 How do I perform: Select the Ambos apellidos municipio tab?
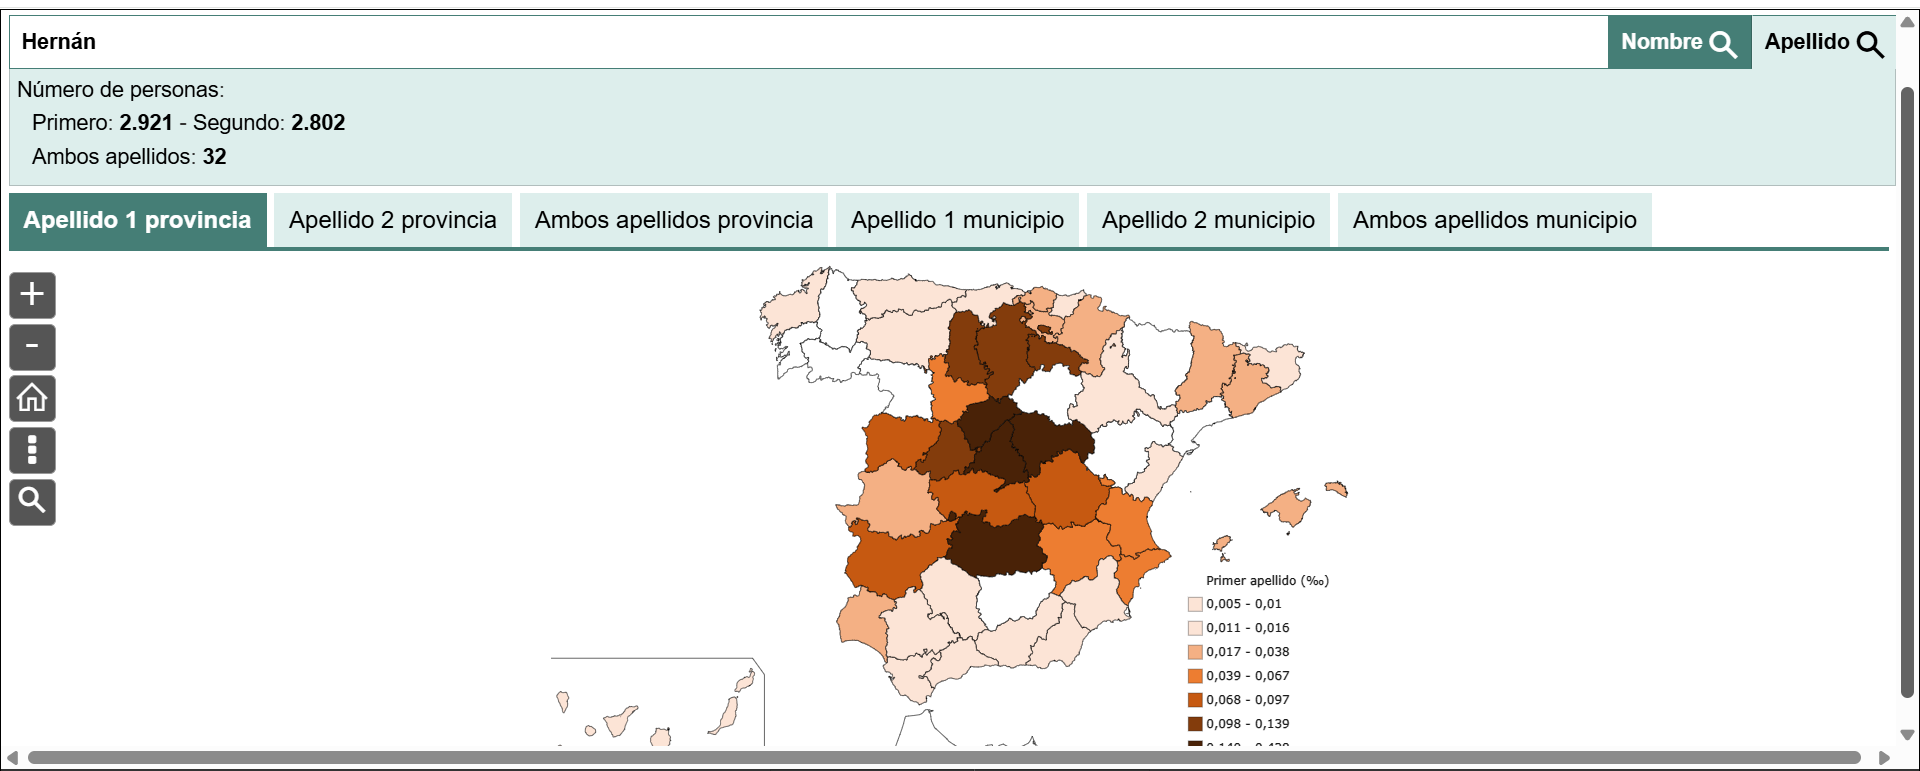coord(1494,220)
